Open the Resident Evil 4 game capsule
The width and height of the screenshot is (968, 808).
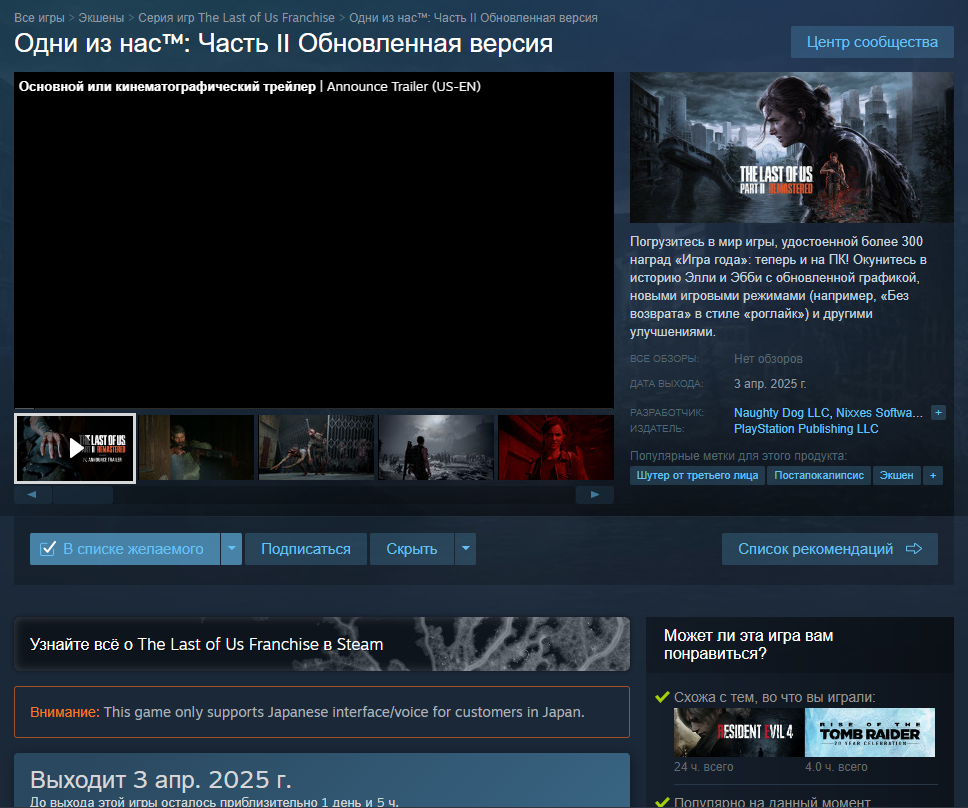click(x=739, y=732)
